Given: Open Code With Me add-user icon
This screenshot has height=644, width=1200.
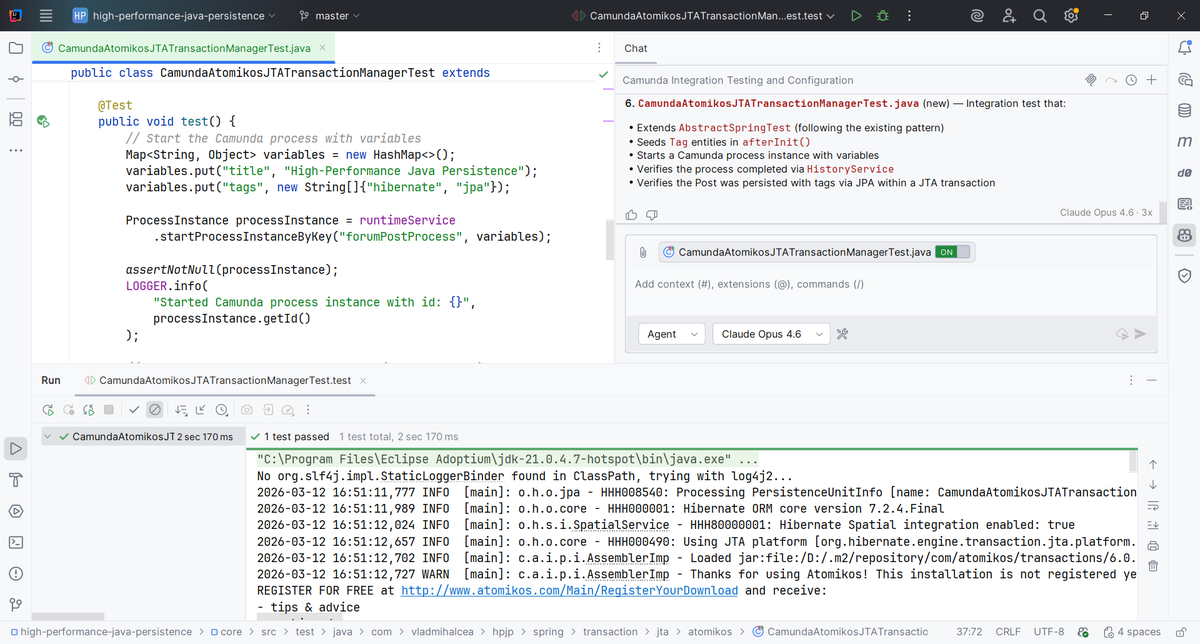Looking at the screenshot, I should coord(1009,16).
